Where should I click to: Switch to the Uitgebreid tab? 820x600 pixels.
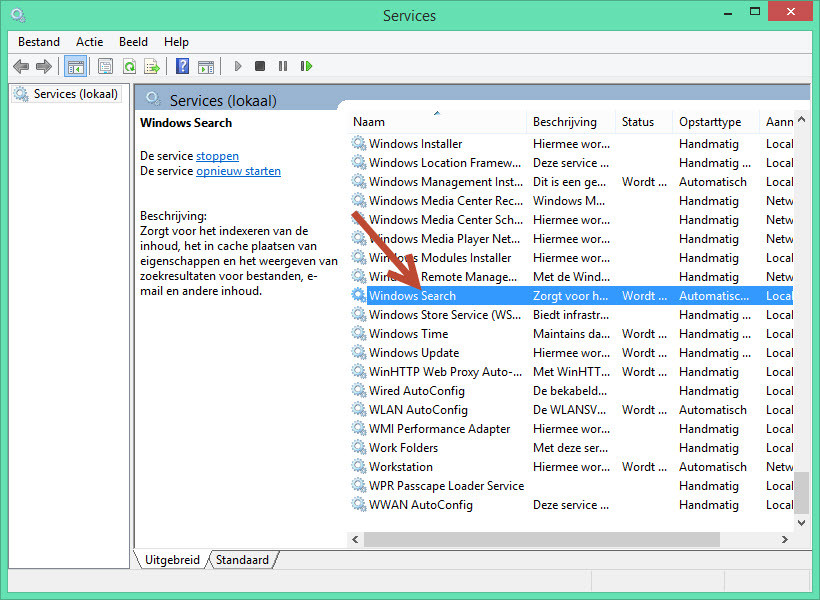[172, 560]
